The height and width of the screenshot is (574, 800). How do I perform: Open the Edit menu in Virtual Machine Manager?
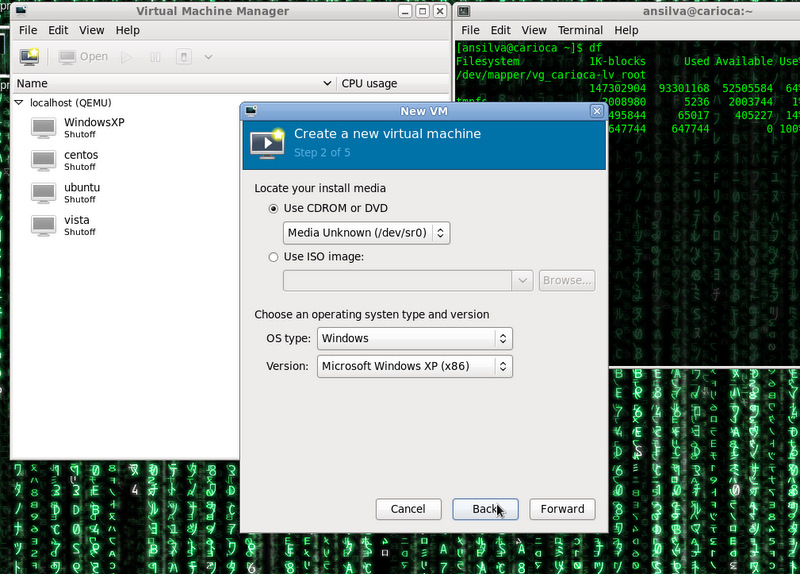tap(60, 31)
